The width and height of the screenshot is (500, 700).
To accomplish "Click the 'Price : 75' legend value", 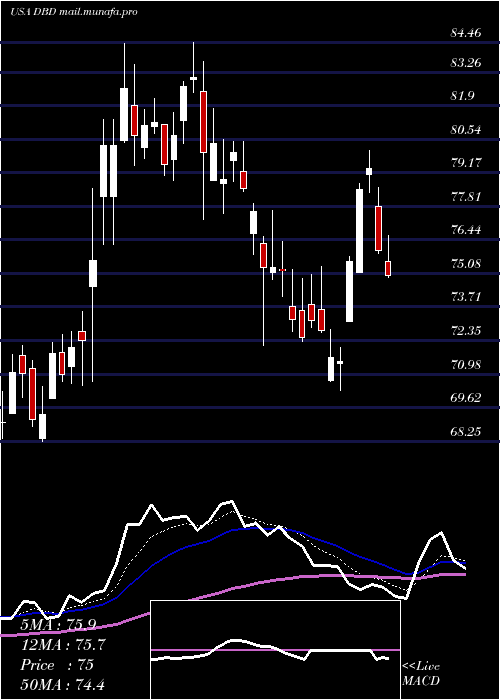I will (x=57, y=665).
